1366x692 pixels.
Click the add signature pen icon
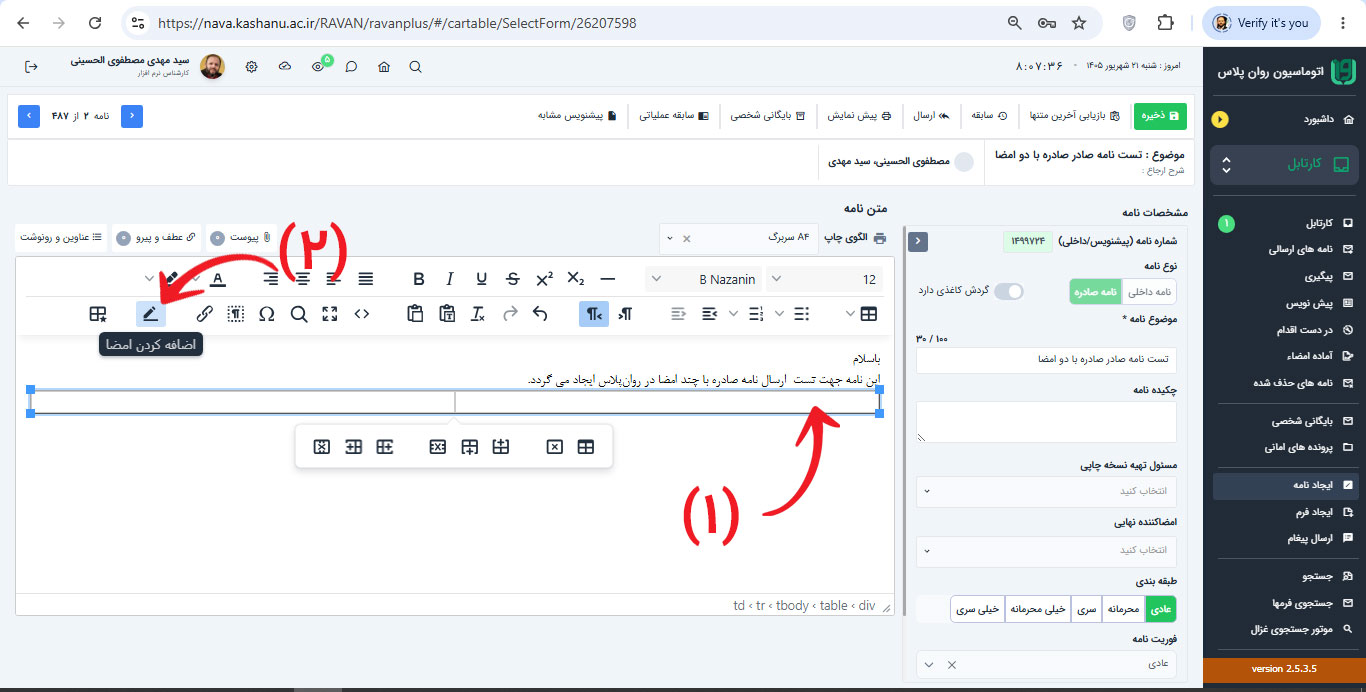[150, 314]
